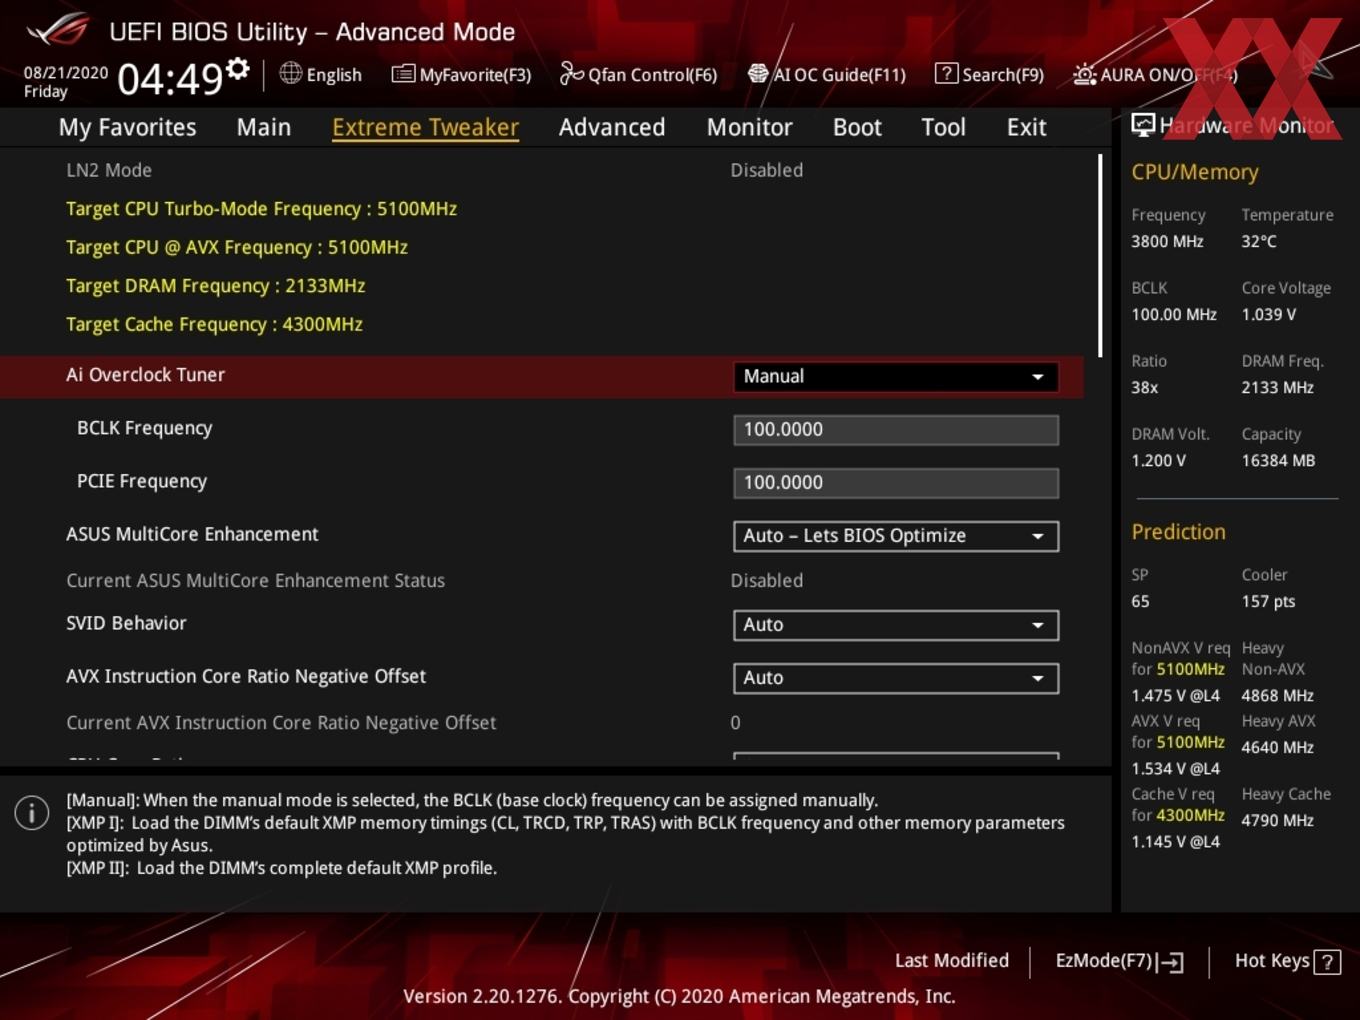Select the LN2 Mode row
This screenshot has height=1020, width=1360.
click(x=540, y=170)
